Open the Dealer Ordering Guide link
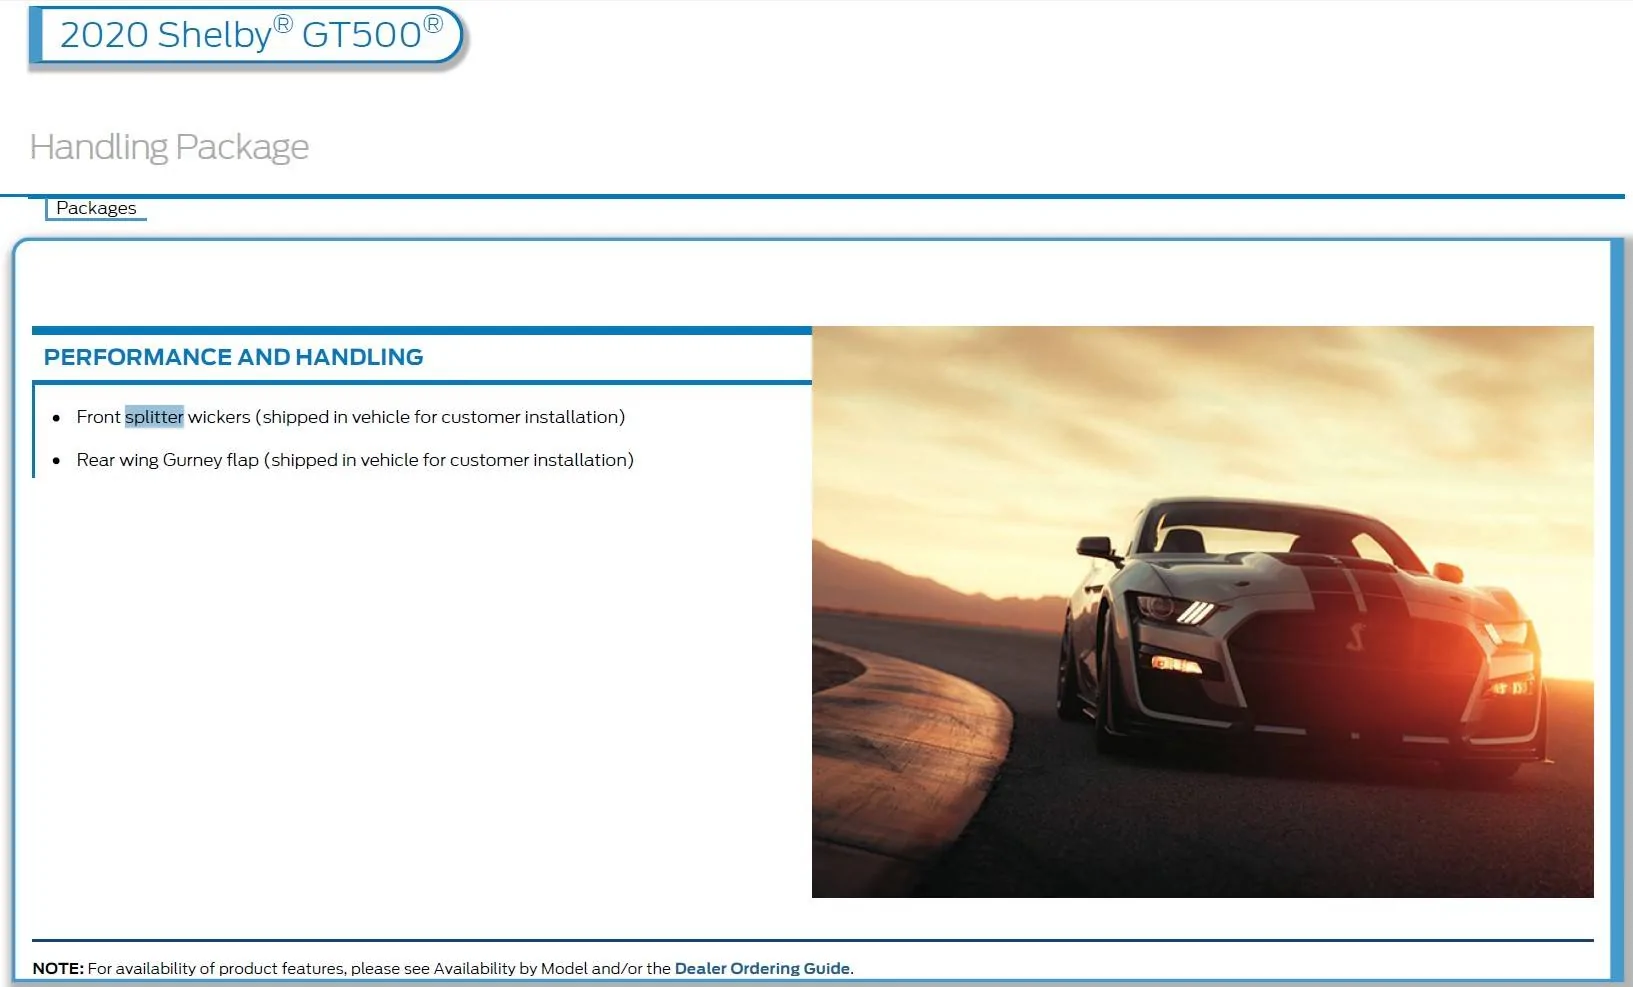 pyautogui.click(x=762, y=968)
